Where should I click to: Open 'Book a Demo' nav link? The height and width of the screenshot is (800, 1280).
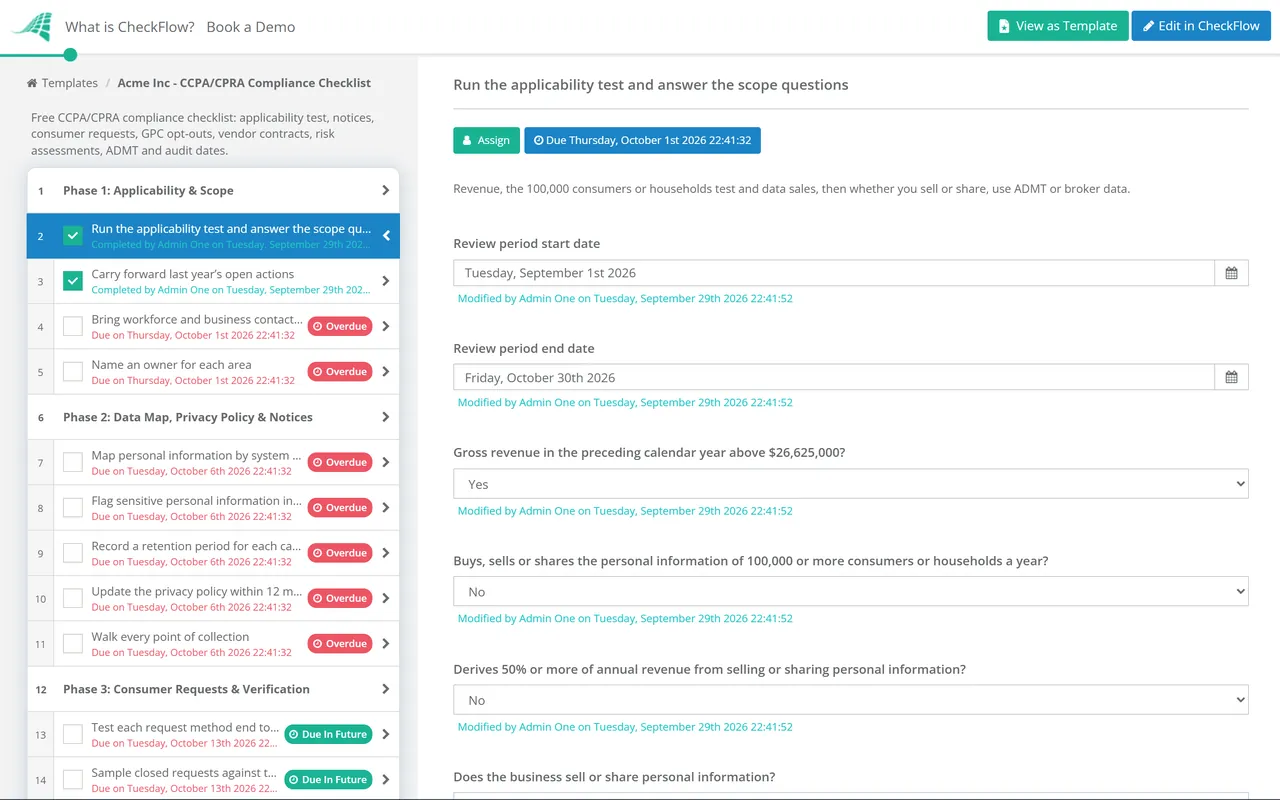click(251, 27)
